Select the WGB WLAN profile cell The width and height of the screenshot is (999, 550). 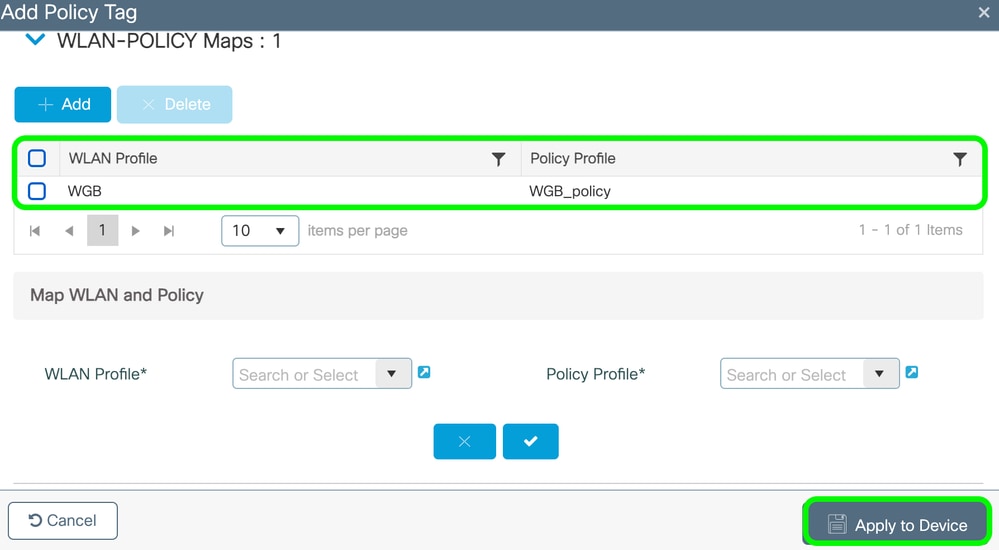point(85,191)
